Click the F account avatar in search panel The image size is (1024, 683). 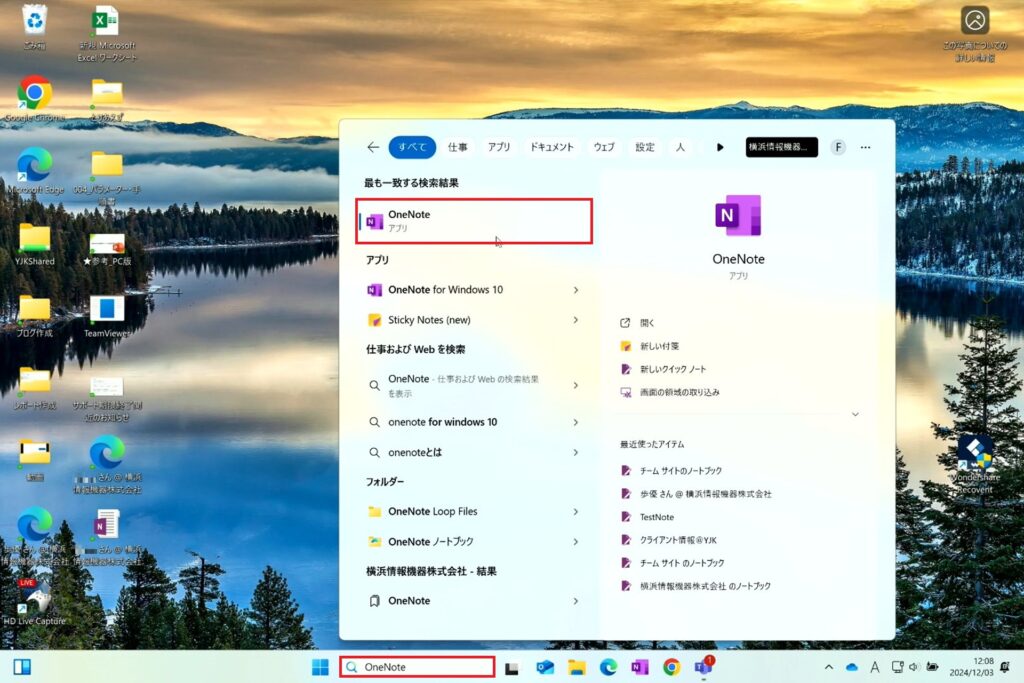(838, 148)
